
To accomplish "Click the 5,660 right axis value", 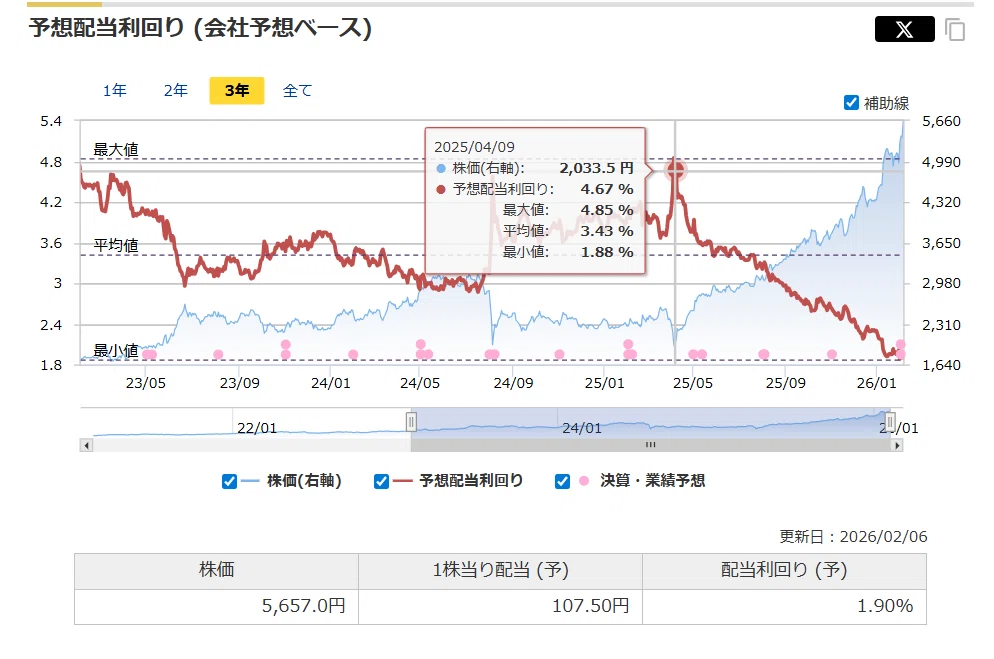I will (941, 121).
